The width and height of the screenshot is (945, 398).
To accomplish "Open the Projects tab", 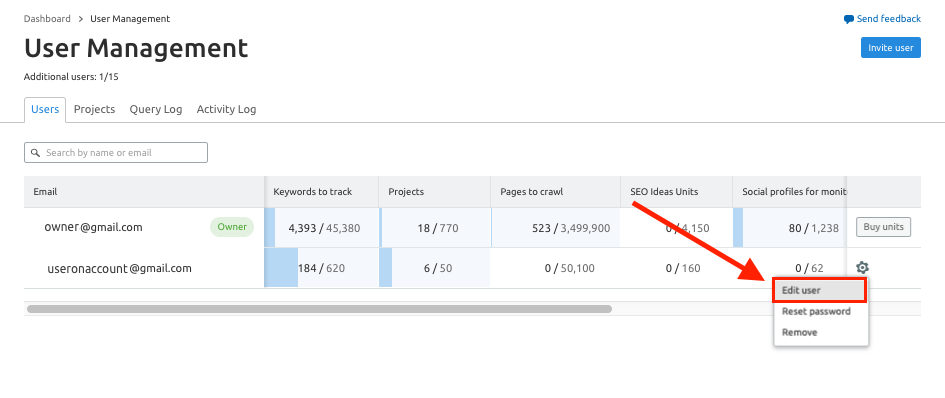I will click(x=94, y=109).
